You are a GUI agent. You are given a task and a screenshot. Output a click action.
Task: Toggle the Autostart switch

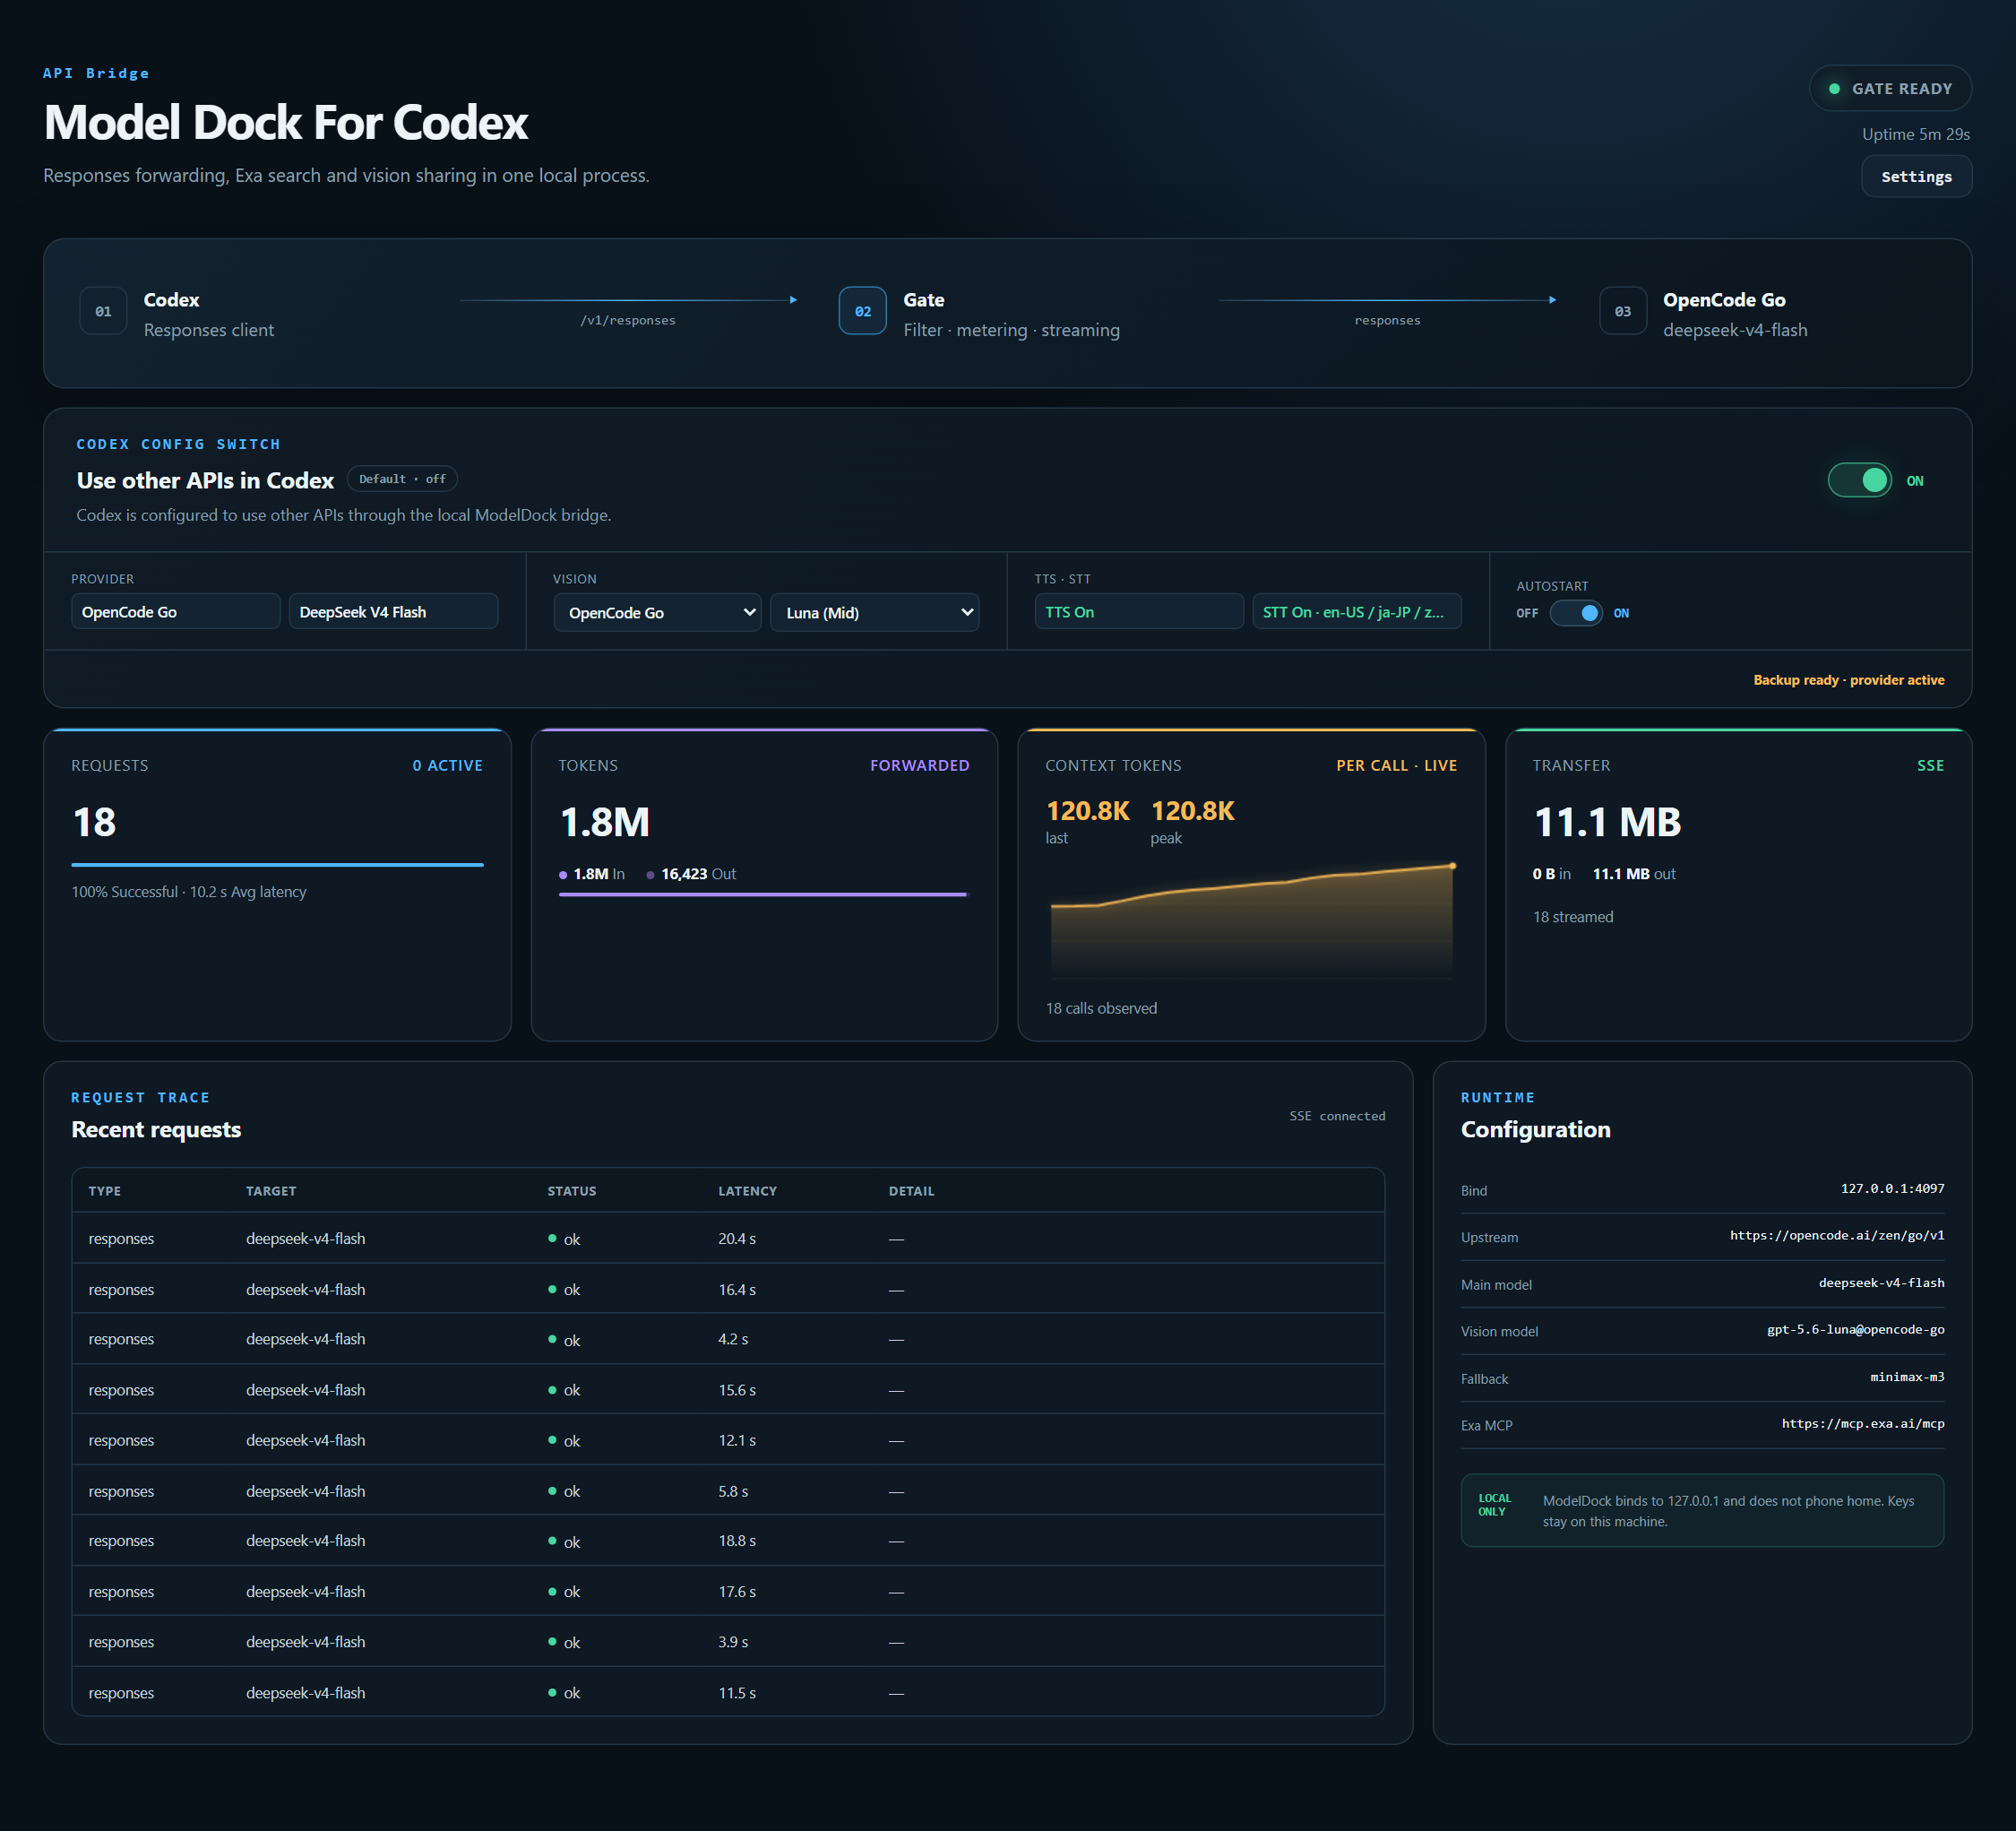coord(1576,613)
